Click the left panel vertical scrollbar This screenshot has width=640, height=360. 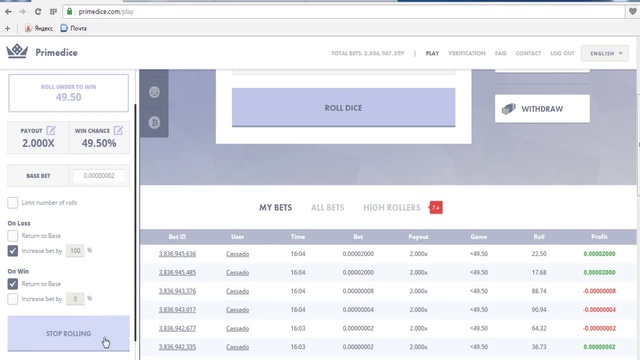[135, 222]
